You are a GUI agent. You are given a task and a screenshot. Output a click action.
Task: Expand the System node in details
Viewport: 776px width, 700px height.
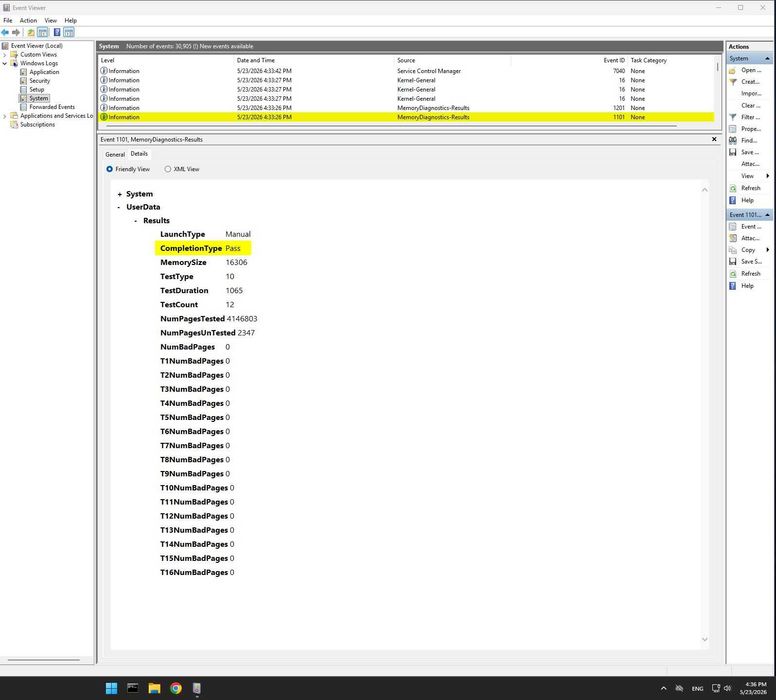(119, 194)
